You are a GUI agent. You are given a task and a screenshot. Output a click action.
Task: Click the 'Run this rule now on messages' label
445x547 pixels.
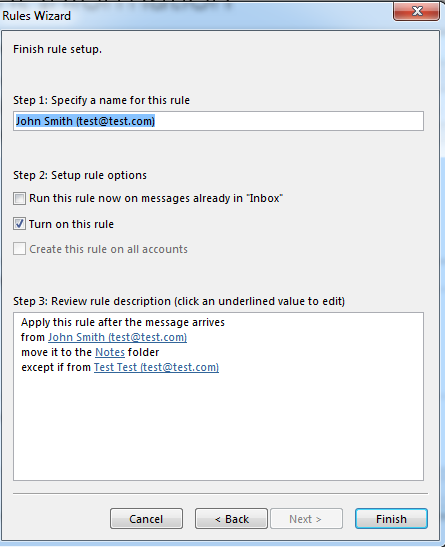pos(156,198)
